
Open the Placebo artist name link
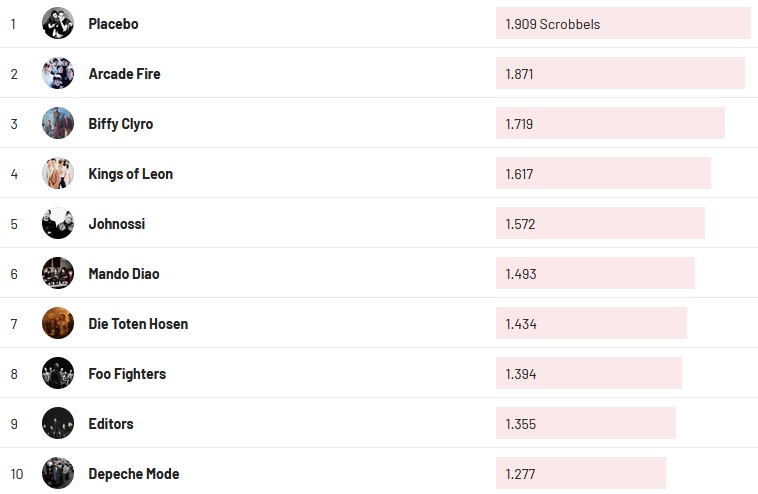[113, 23]
